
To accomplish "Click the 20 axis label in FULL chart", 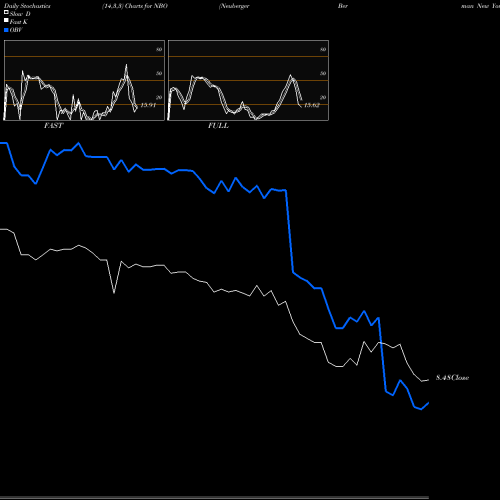I will point(323,97).
